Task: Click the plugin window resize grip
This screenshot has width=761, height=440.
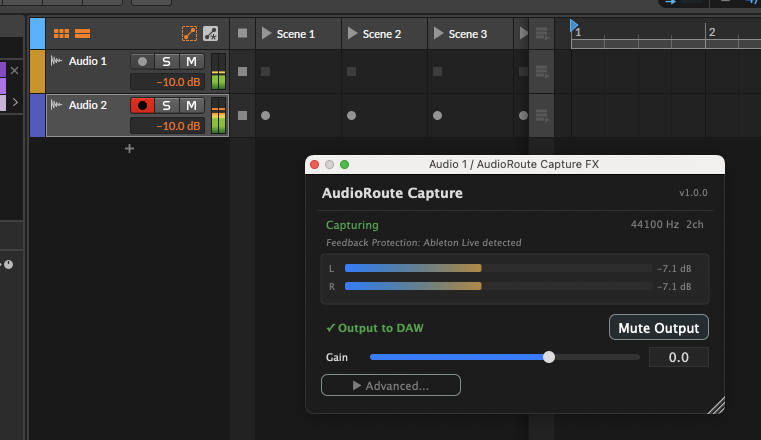Action: point(716,405)
